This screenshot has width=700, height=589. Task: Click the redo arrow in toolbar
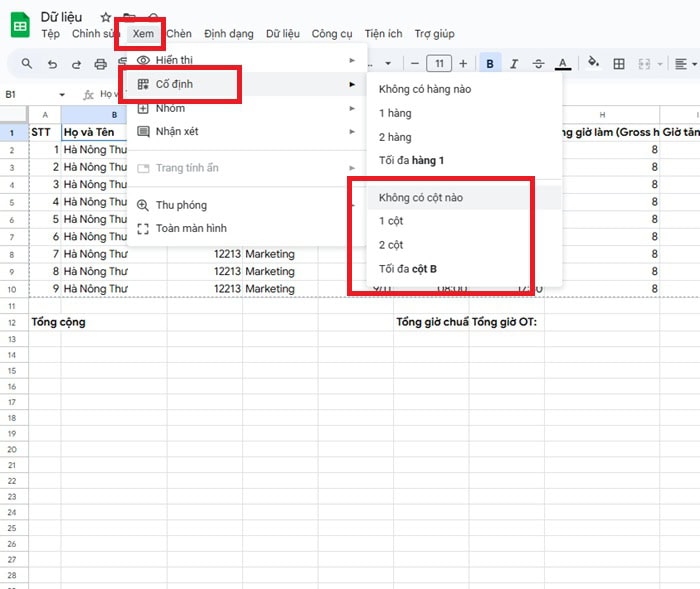click(x=76, y=64)
